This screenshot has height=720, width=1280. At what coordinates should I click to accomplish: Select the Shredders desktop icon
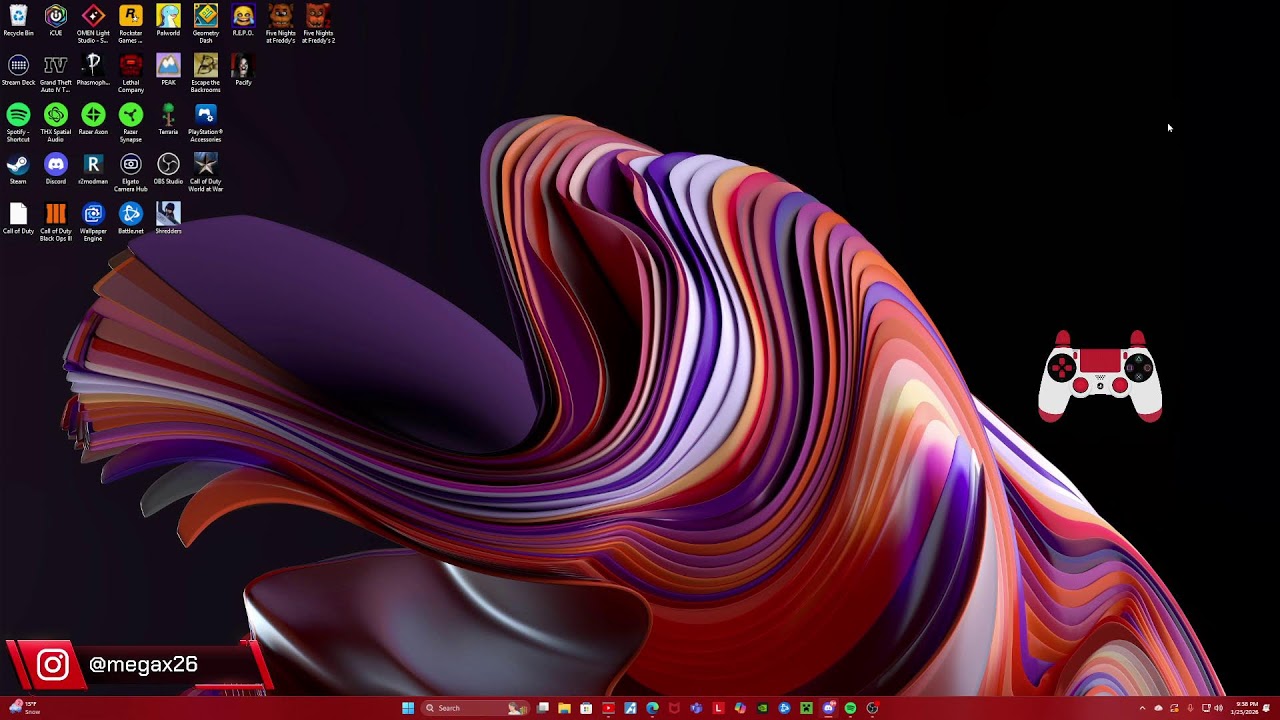[x=168, y=219]
